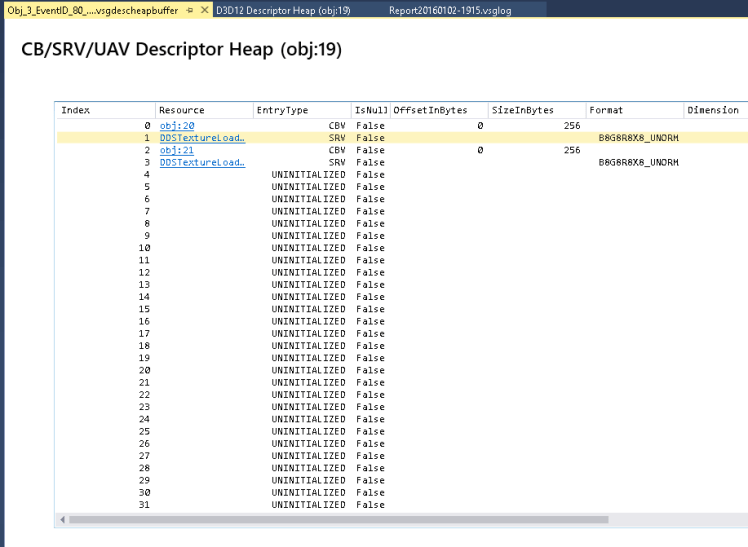The width and height of the screenshot is (748, 547).
Task: Click IsNull False value in row 5
Action: (370, 187)
